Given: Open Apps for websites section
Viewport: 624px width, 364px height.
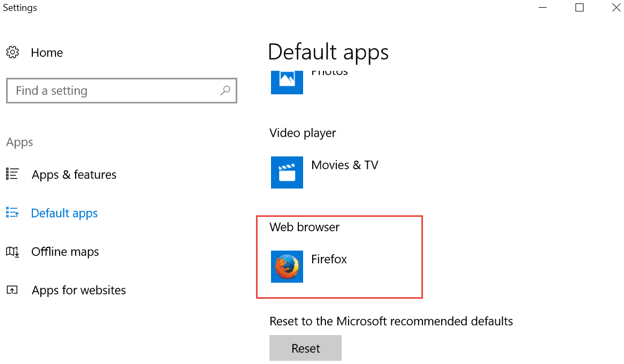Looking at the screenshot, I should click(79, 290).
